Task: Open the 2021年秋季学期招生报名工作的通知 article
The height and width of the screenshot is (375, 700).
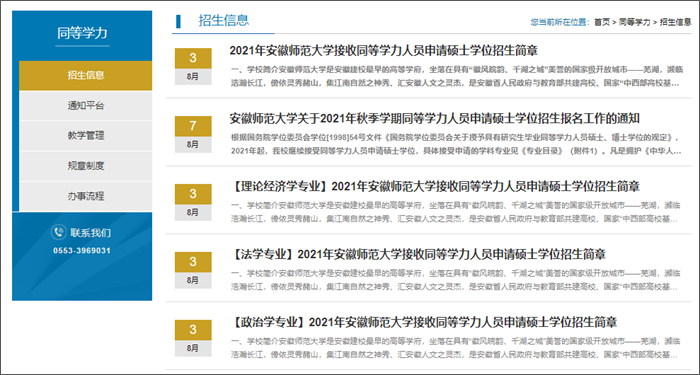Action: pos(435,119)
